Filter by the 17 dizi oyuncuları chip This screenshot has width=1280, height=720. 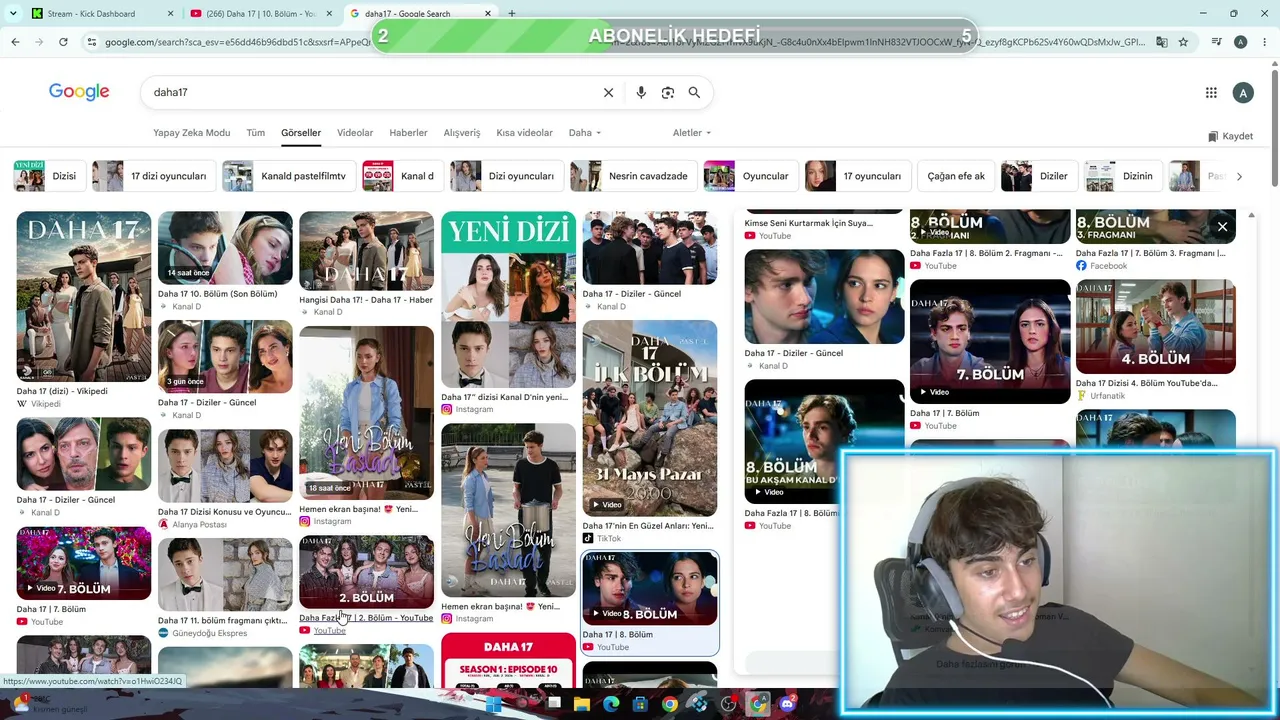153,176
